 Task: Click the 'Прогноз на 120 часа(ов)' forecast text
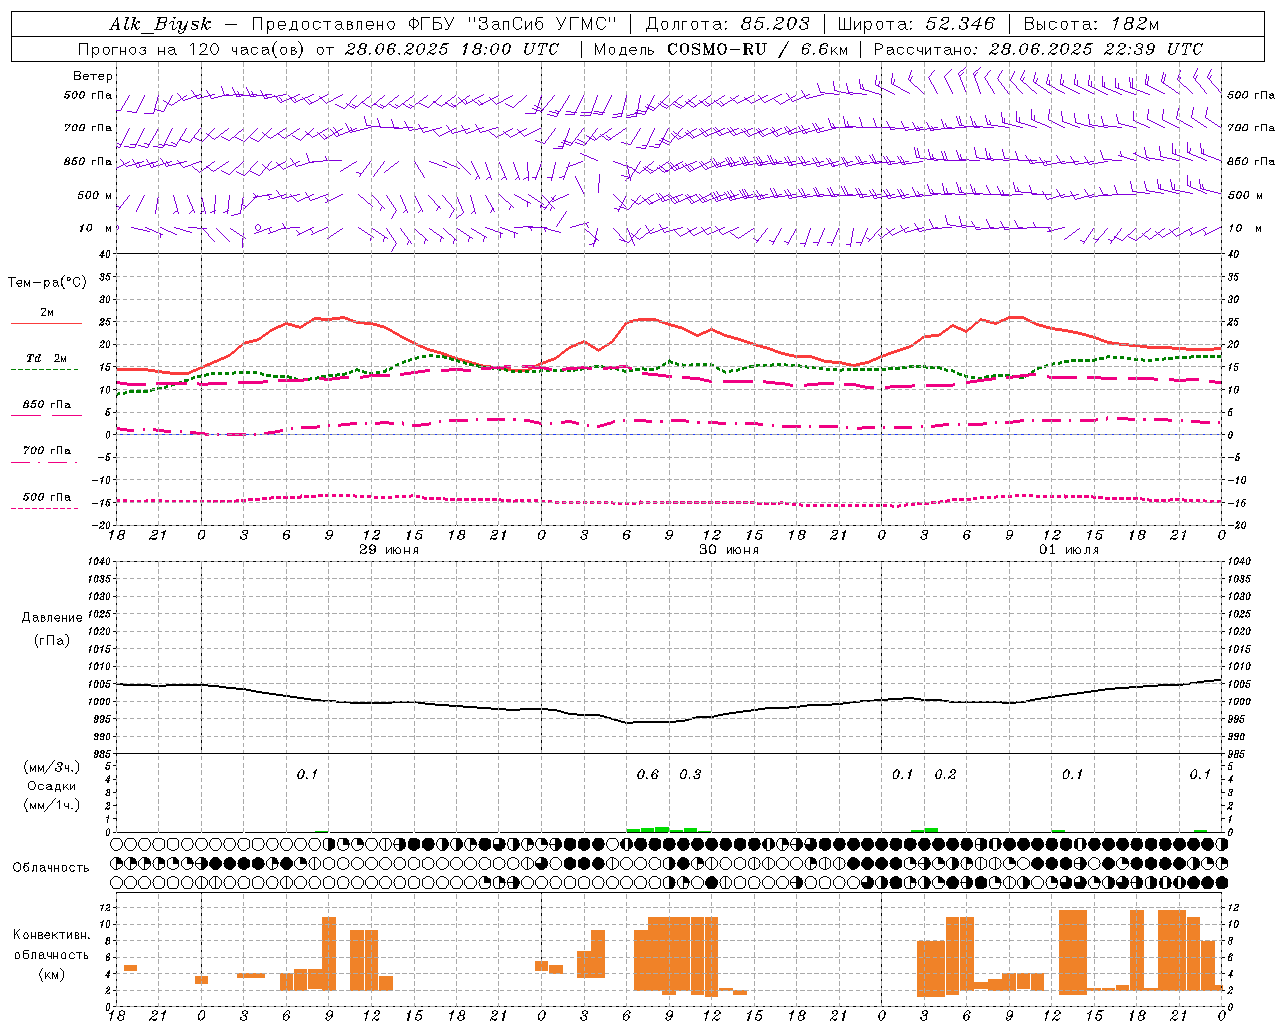click(x=194, y=49)
